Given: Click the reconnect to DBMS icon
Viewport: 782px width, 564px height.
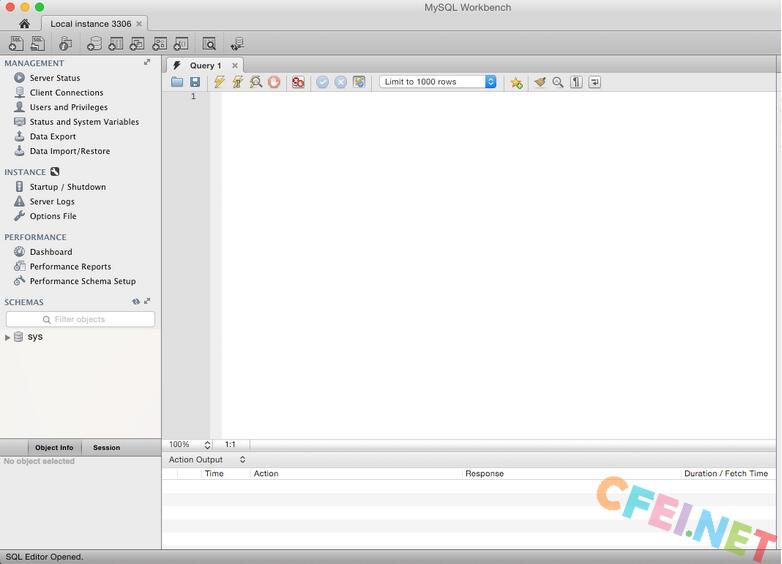Looking at the screenshot, I should tap(237, 44).
